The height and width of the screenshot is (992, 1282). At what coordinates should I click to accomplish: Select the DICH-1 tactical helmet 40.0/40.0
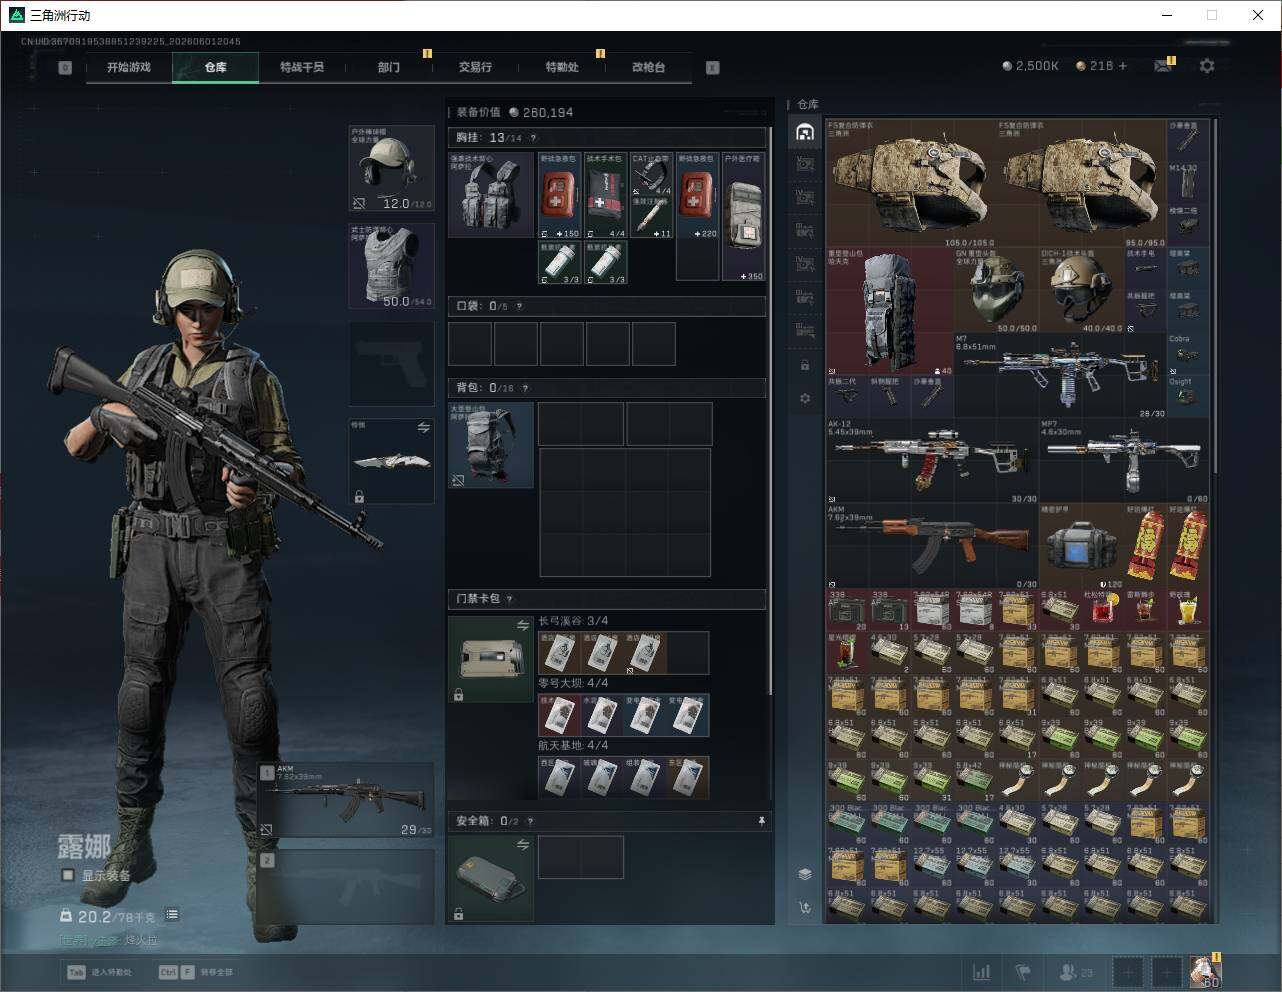point(1082,291)
